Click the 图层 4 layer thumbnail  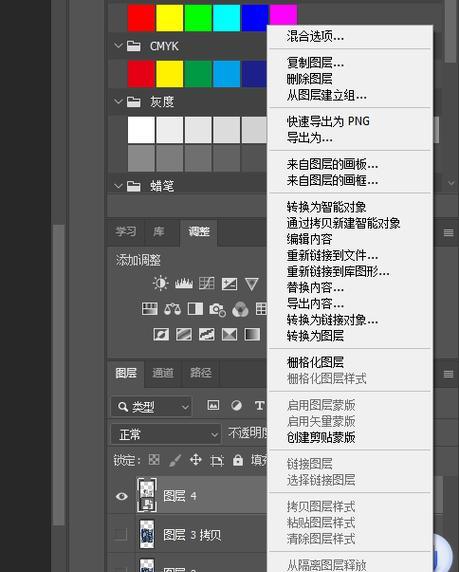(147, 495)
